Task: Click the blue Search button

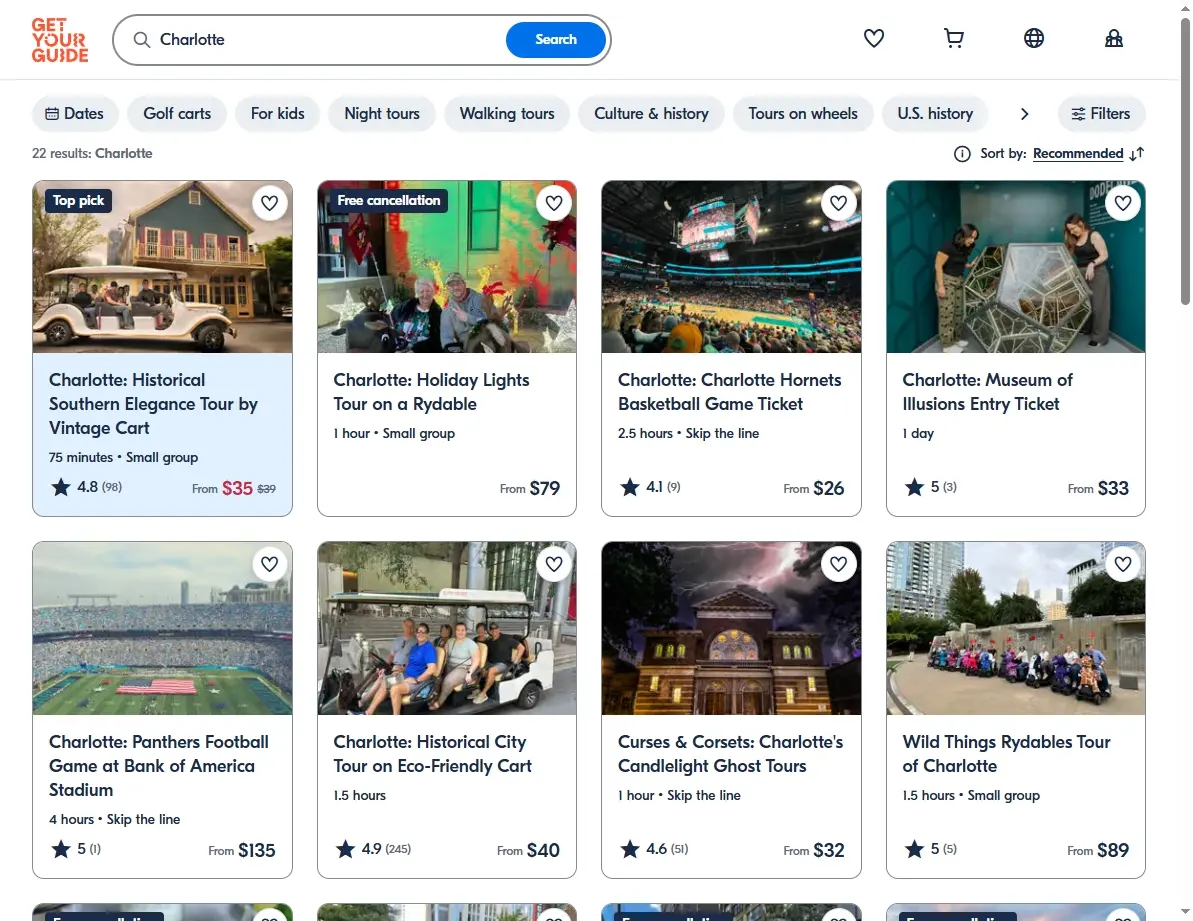Action: pyautogui.click(x=555, y=40)
